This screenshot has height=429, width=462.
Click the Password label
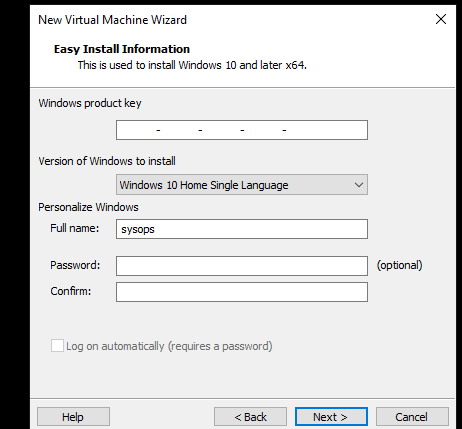click(x=75, y=265)
